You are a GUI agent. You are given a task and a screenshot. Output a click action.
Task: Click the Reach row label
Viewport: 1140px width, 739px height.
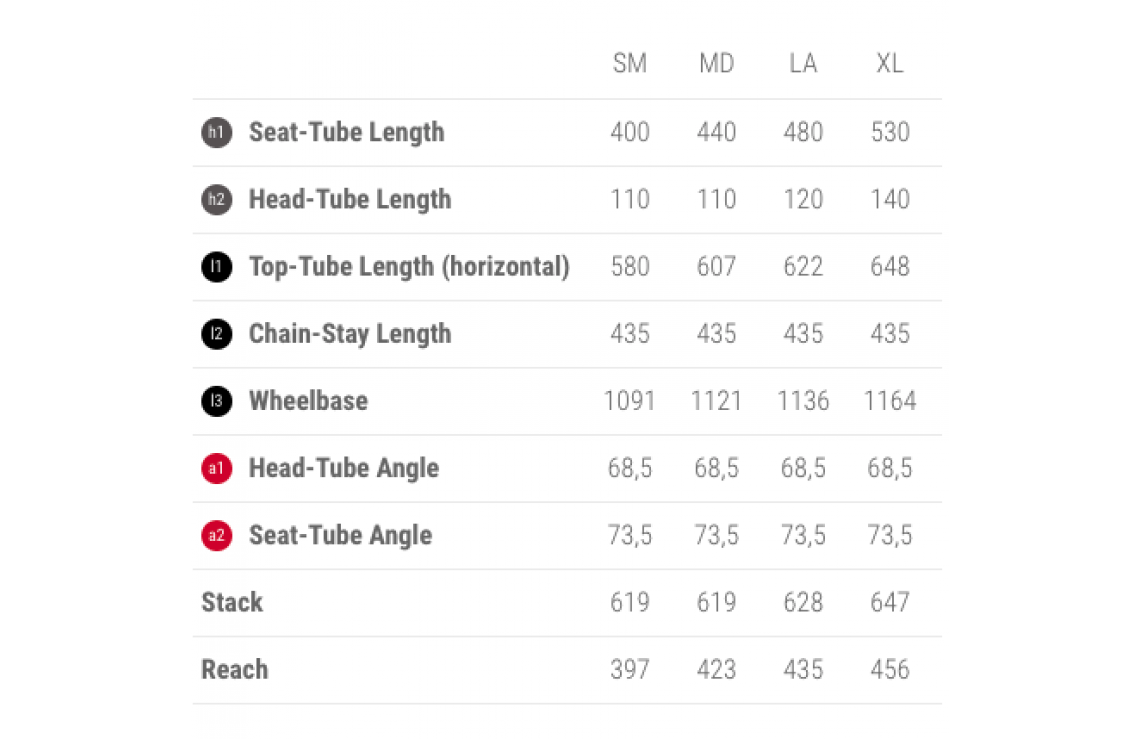235,669
